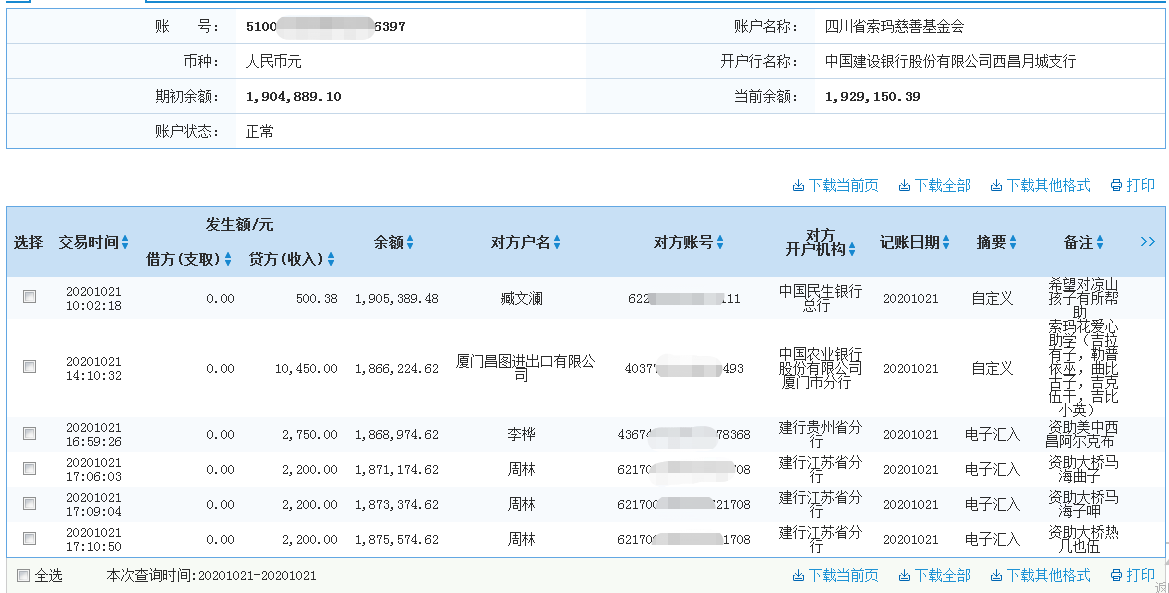Click the download-current-page icon next to 下载当前页
Screen dimensions: 1169x593
tap(799, 184)
